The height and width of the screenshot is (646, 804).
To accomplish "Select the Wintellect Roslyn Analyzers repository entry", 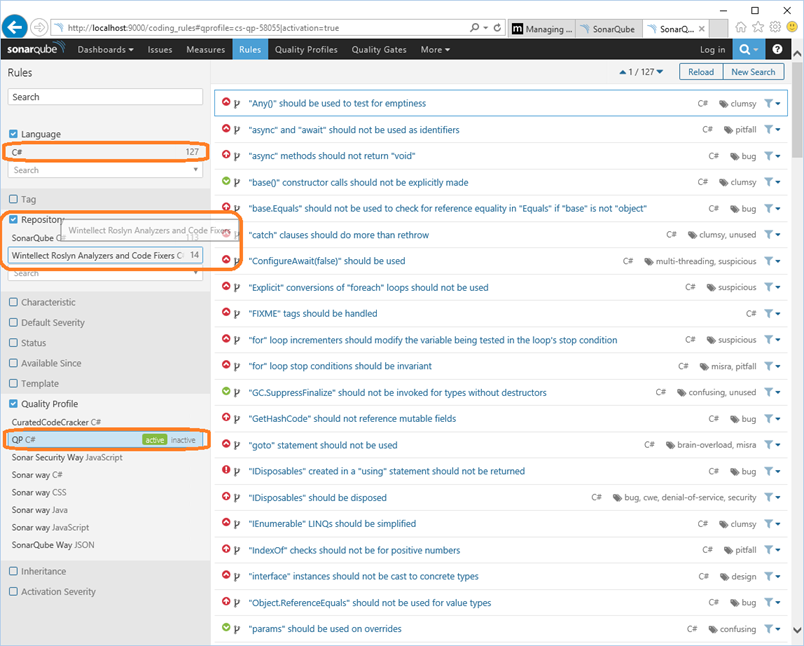I will pyautogui.click(x=105, y=255).
